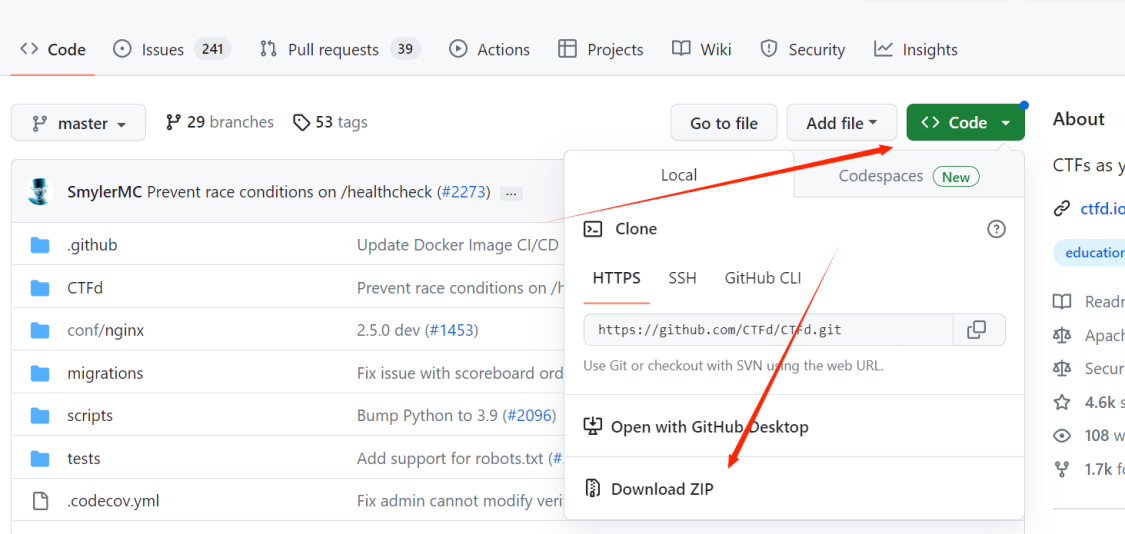Click the folder icon beside scripts
Viewport: 1125px width, 534px height.
[40, 416]
